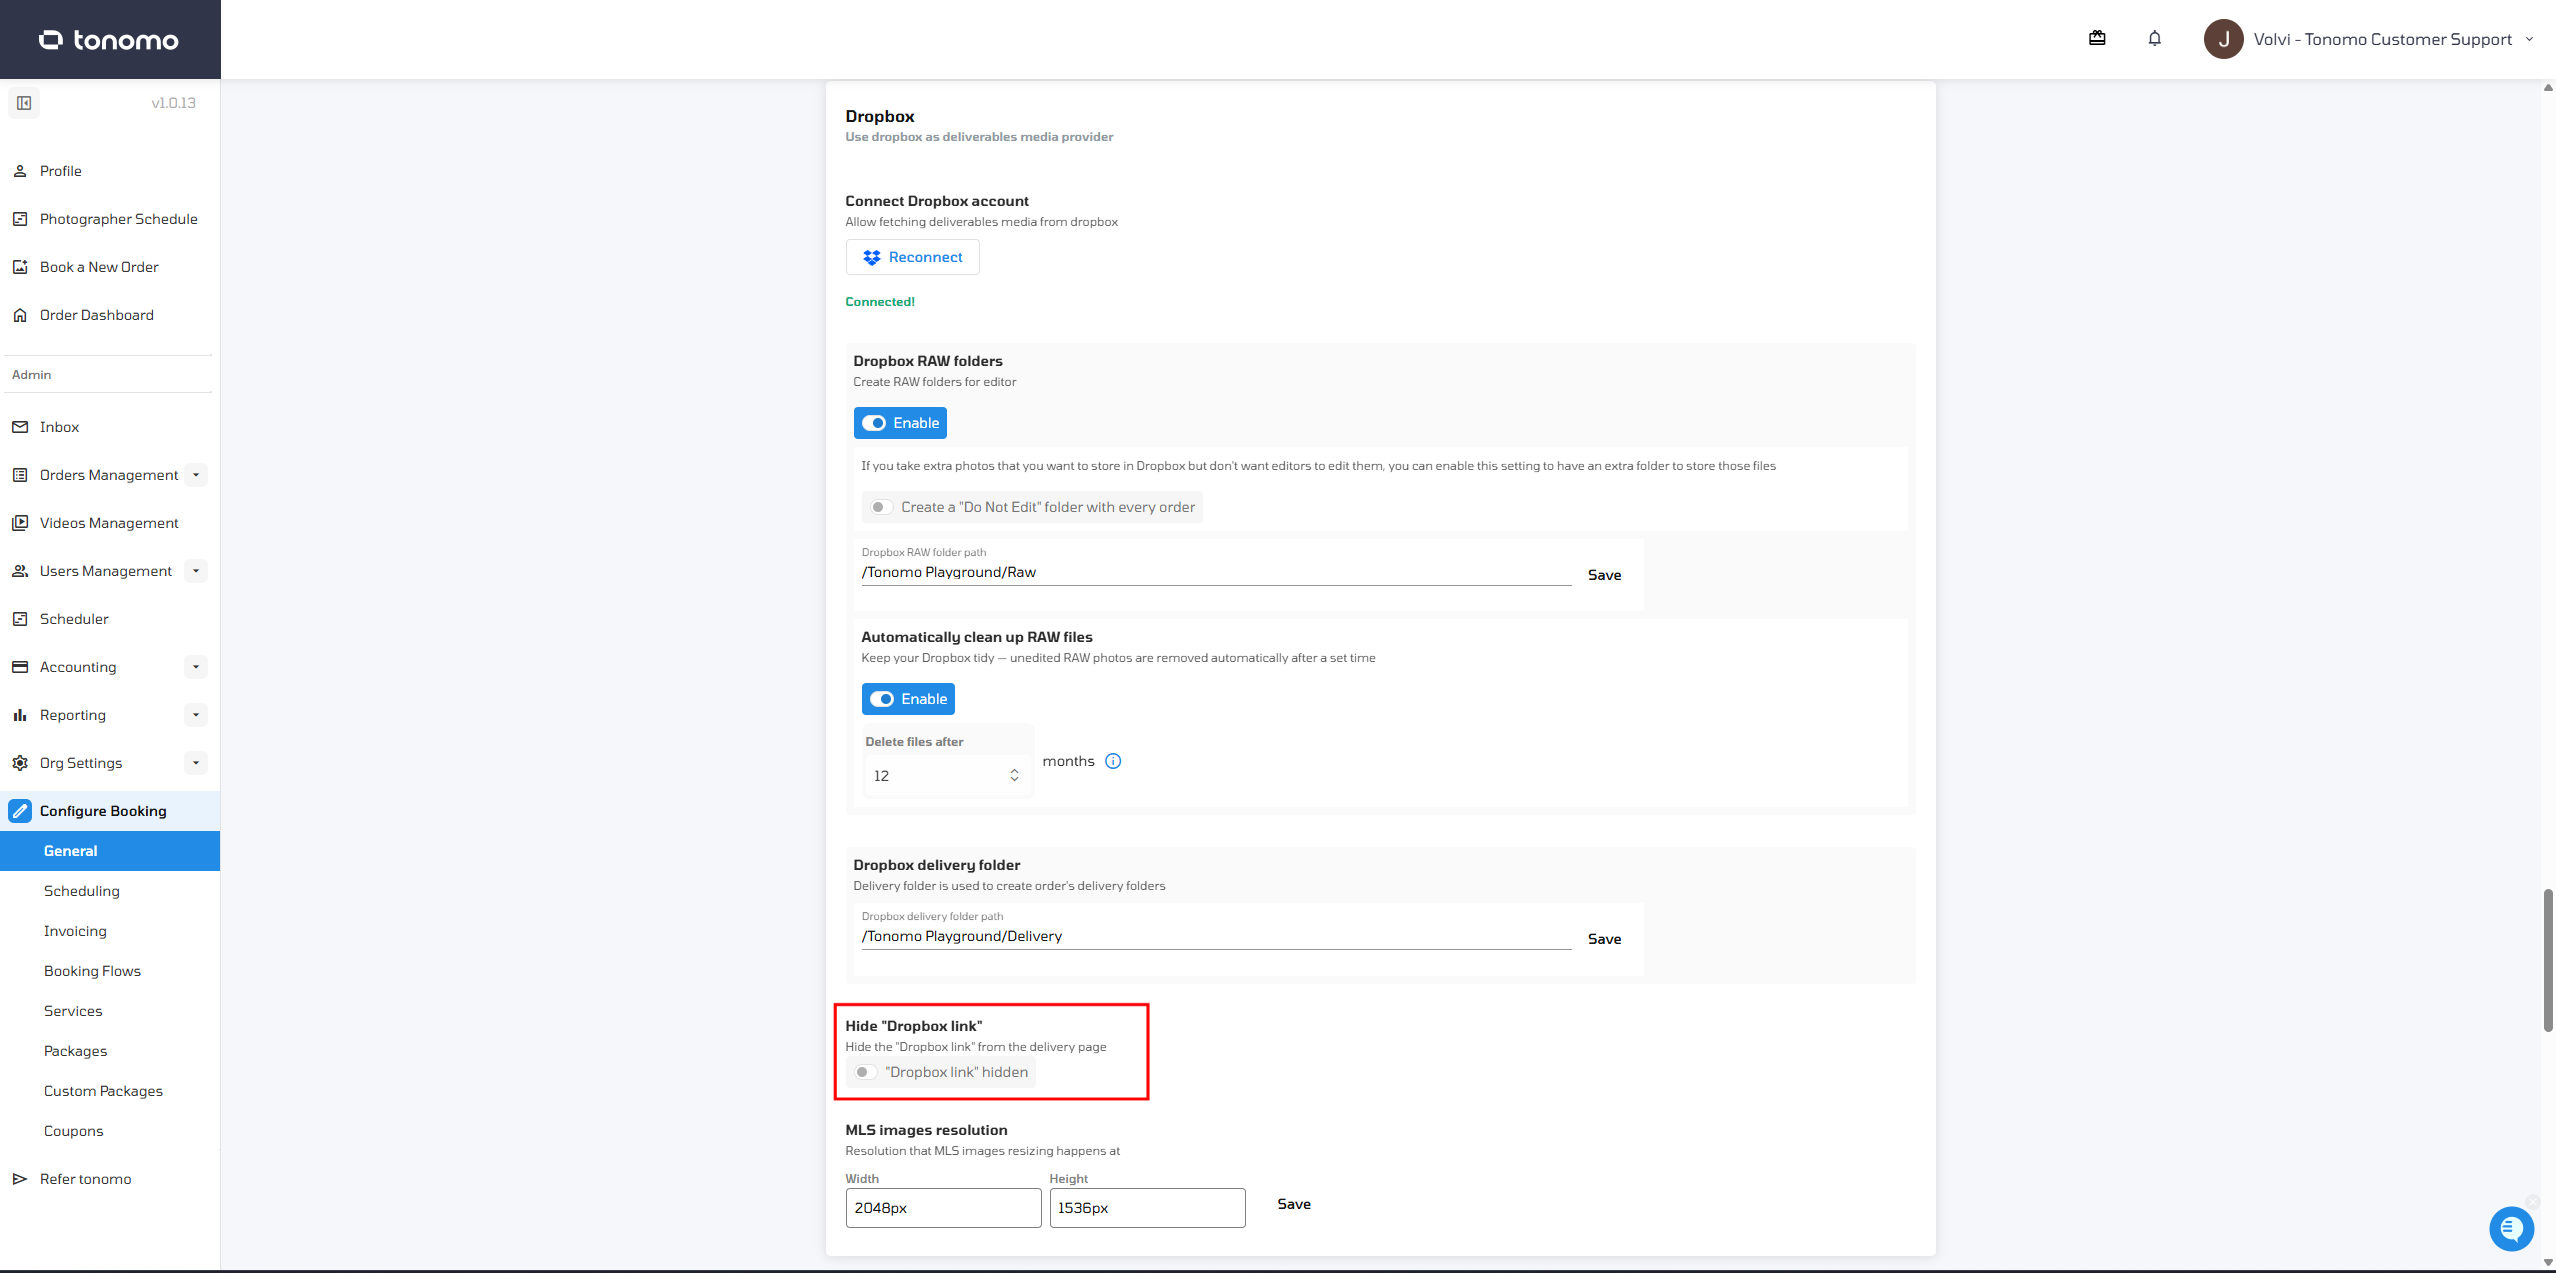
Task: Click Dropbox RAW folder path field
Action: pos(1216,572)
